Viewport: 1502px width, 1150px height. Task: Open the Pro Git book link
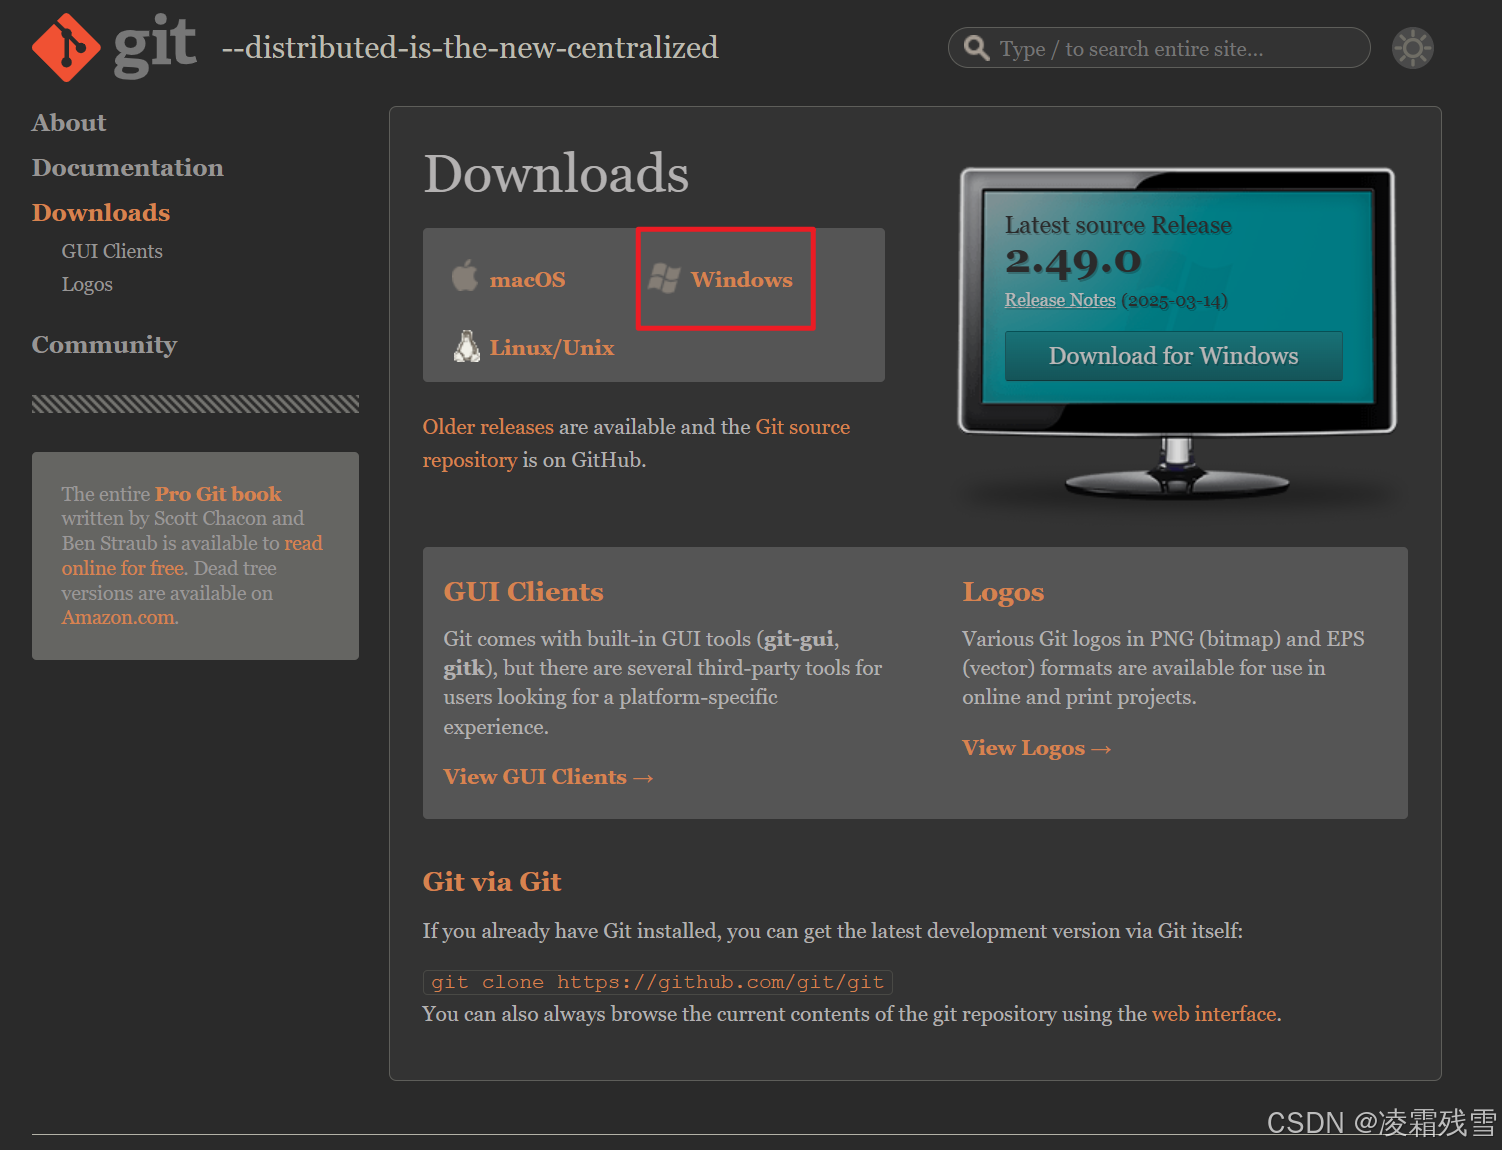(218, 494)
